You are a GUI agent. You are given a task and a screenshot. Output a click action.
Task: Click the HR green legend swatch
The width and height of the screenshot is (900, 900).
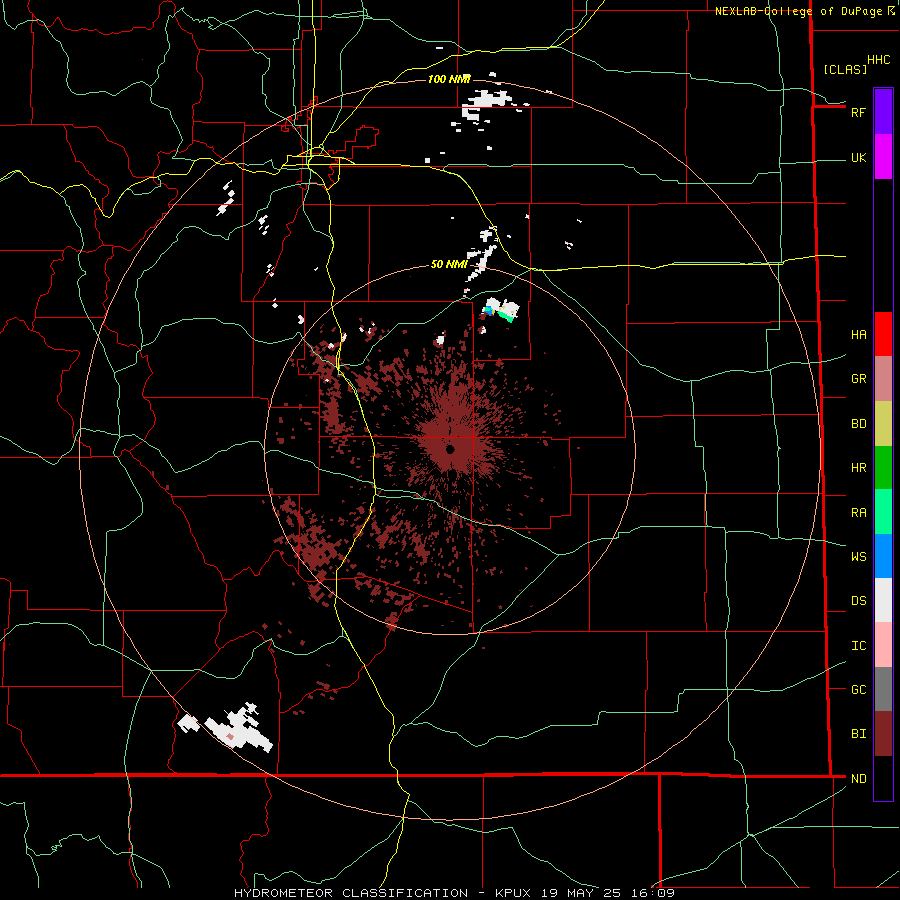click(883, 468)
